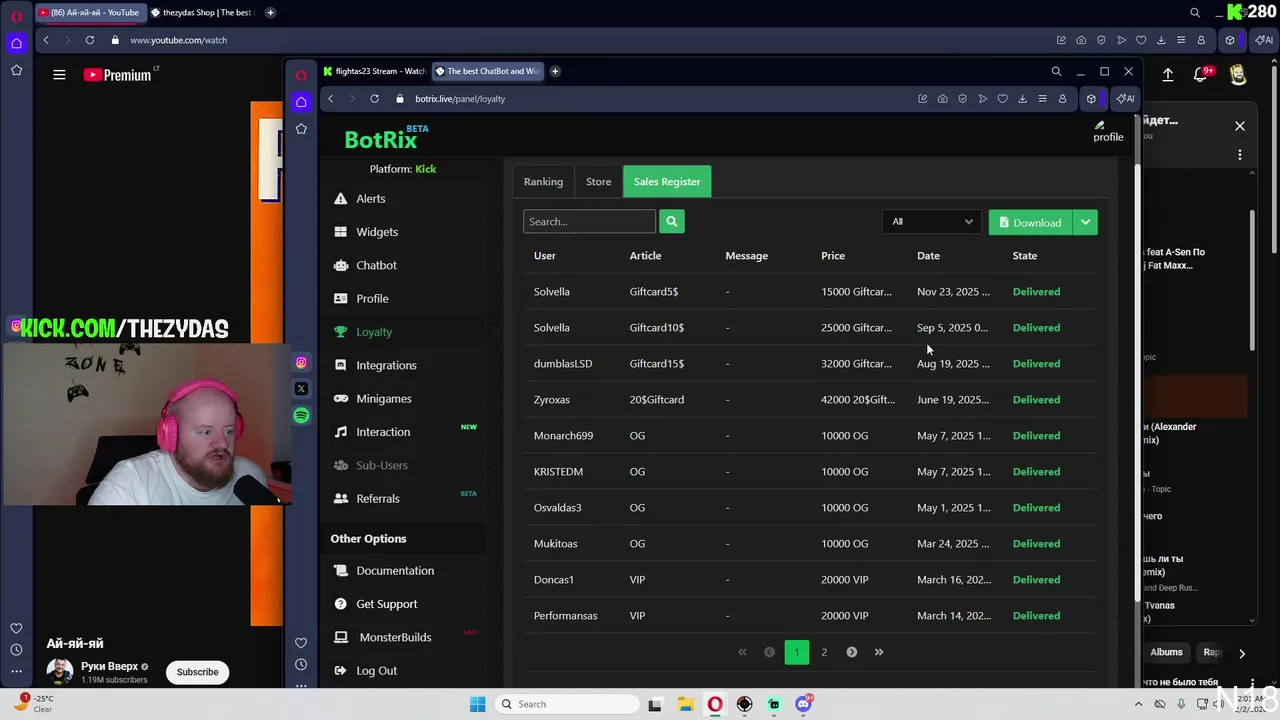Open the Interaction section
This screenshot has width=1280, height=720.
[x=383, y=432]
